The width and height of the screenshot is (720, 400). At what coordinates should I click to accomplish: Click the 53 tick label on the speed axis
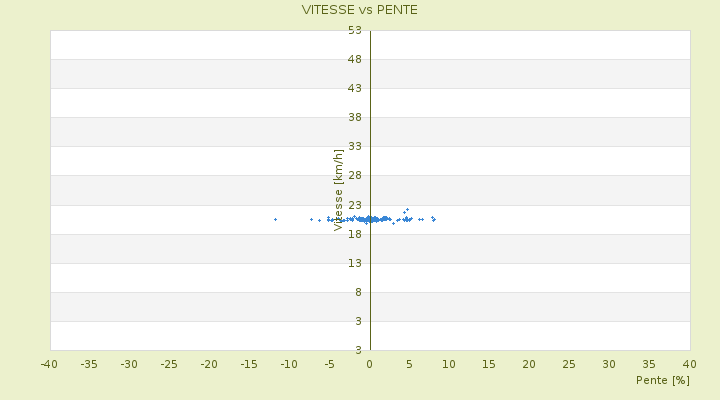(355, 30)
